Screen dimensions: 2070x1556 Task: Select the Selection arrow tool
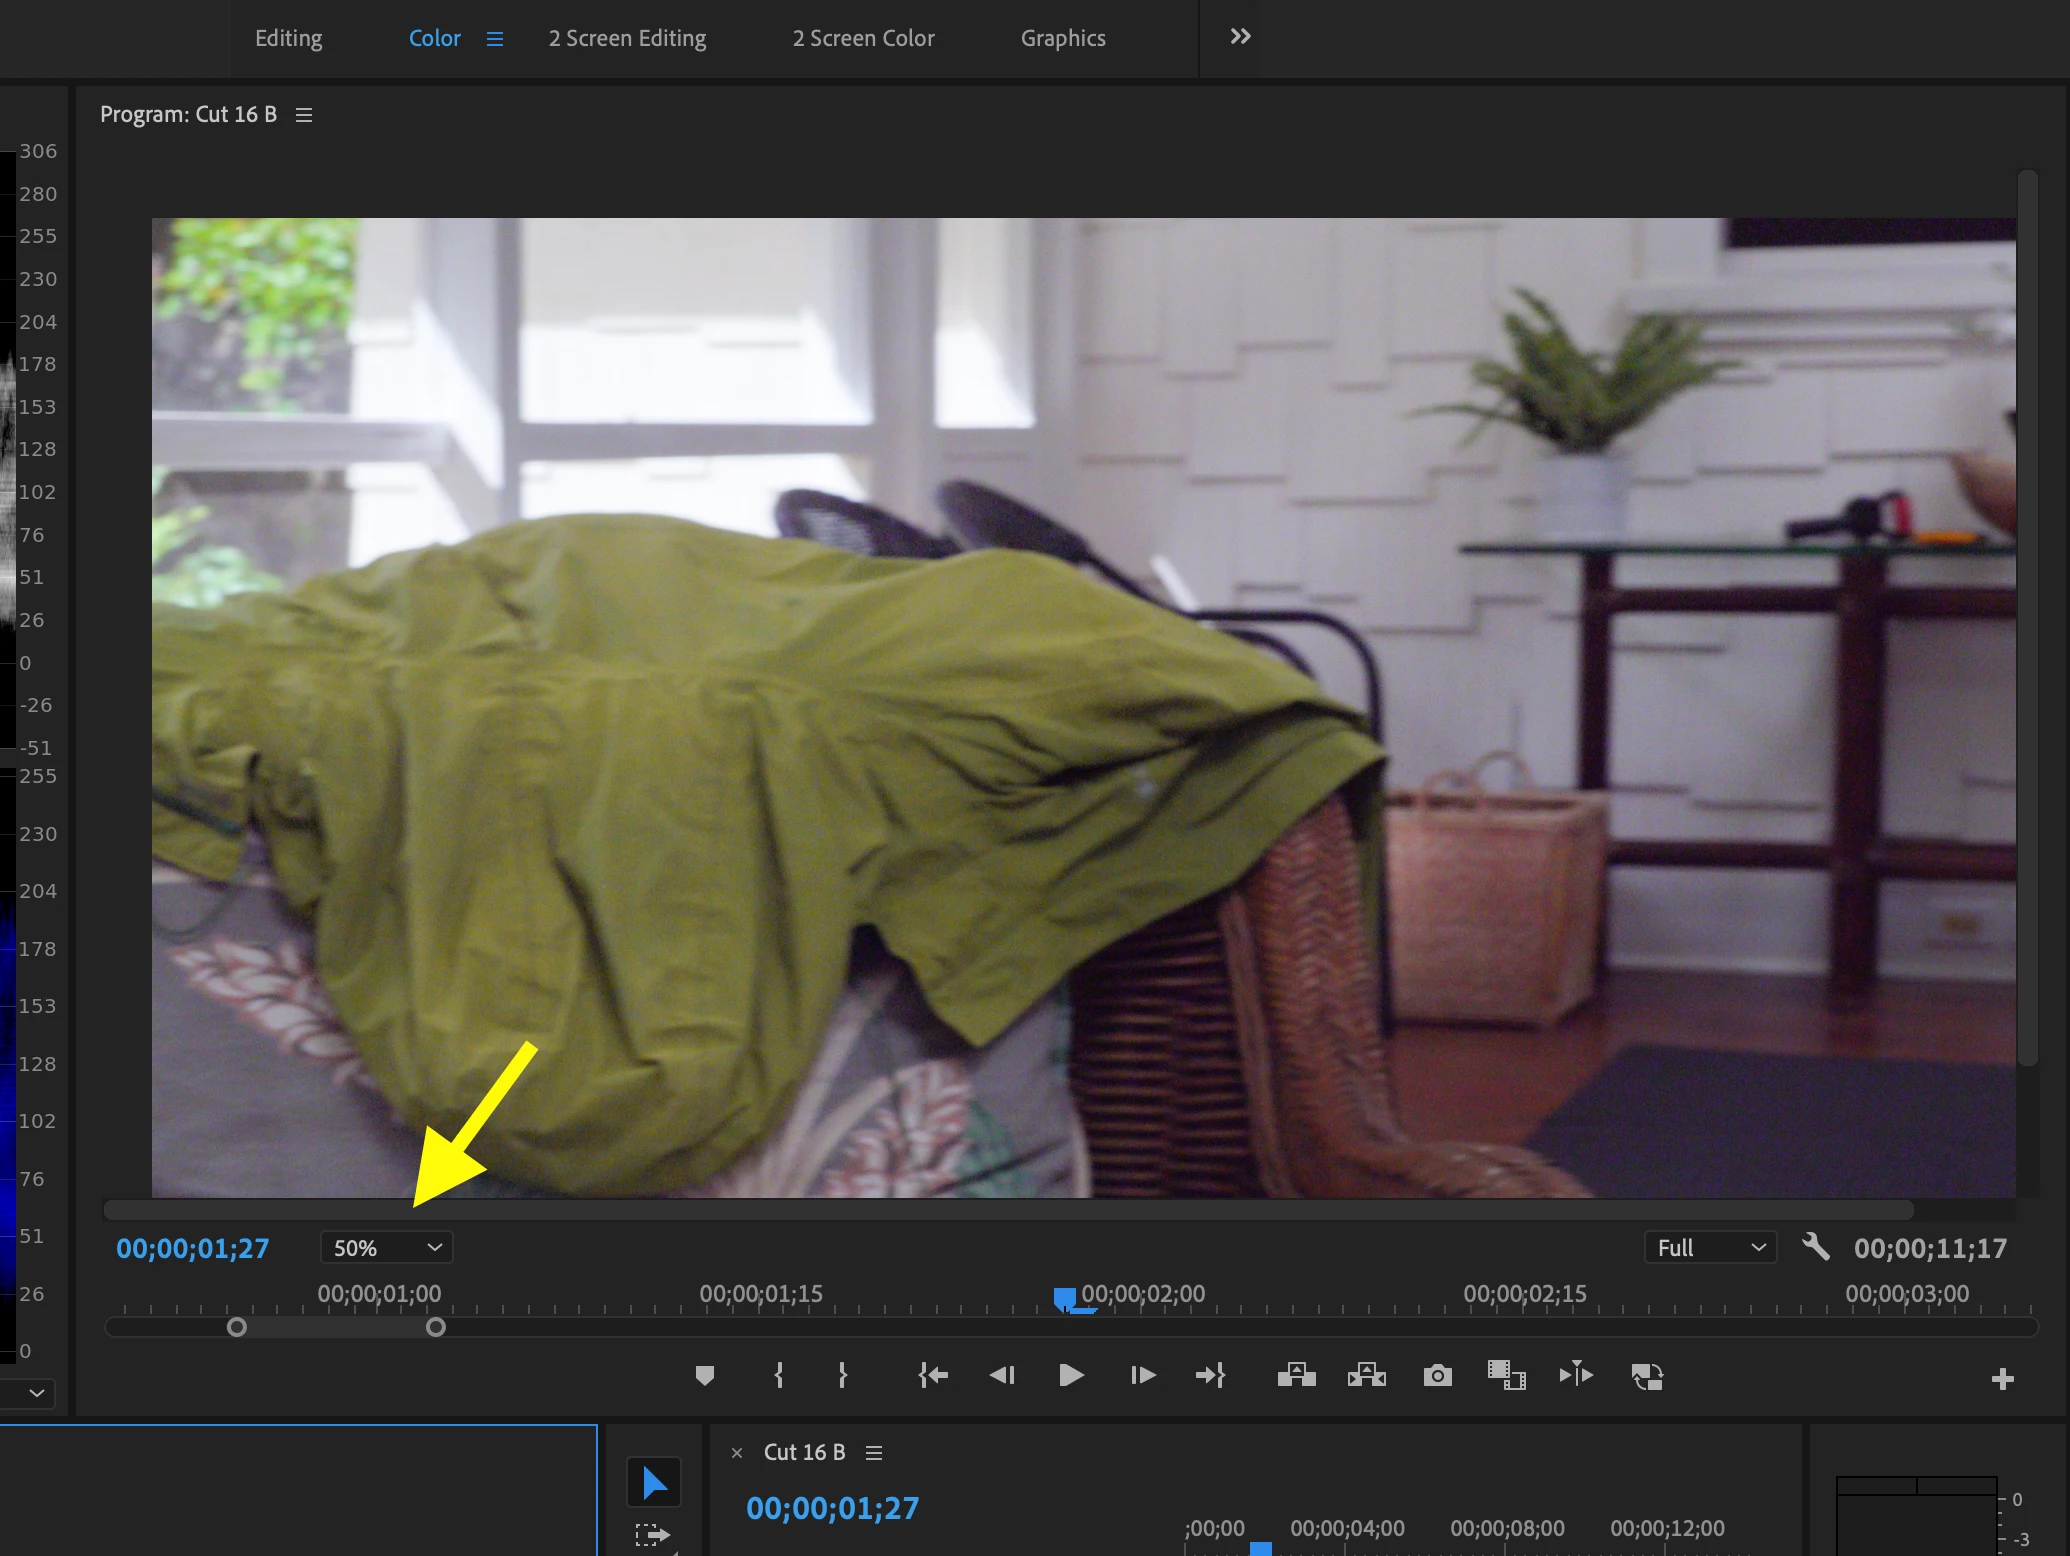coord(654,1482)
